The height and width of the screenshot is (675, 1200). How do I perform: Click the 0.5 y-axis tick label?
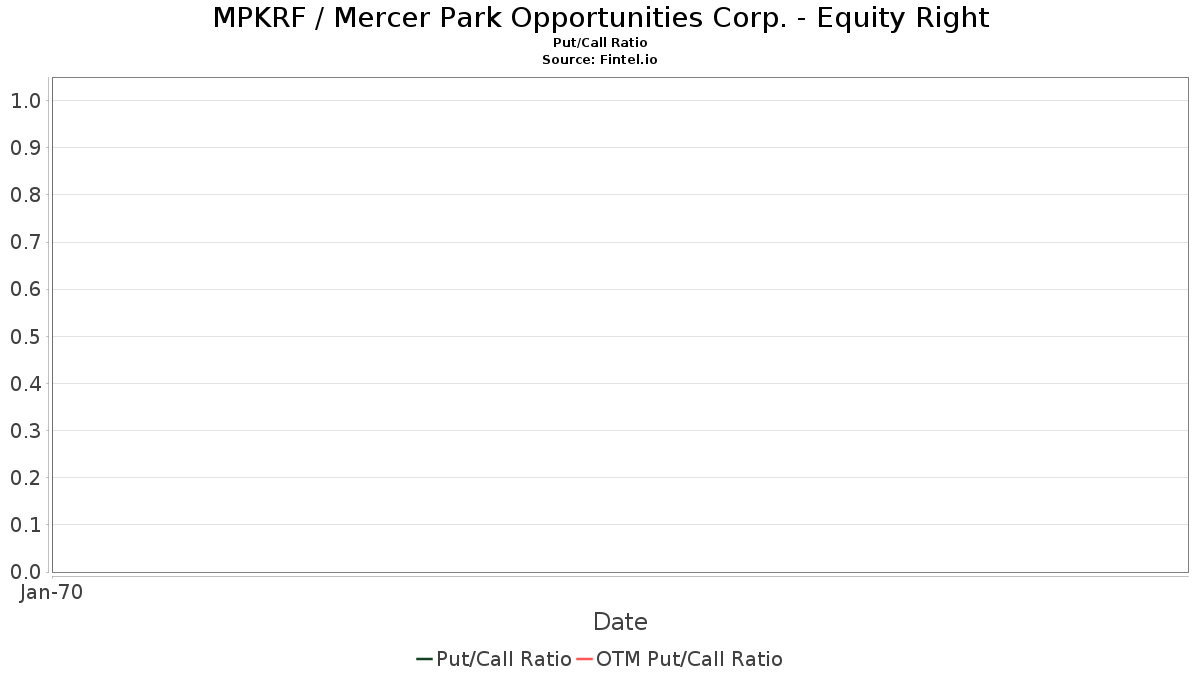pos(25,336)
